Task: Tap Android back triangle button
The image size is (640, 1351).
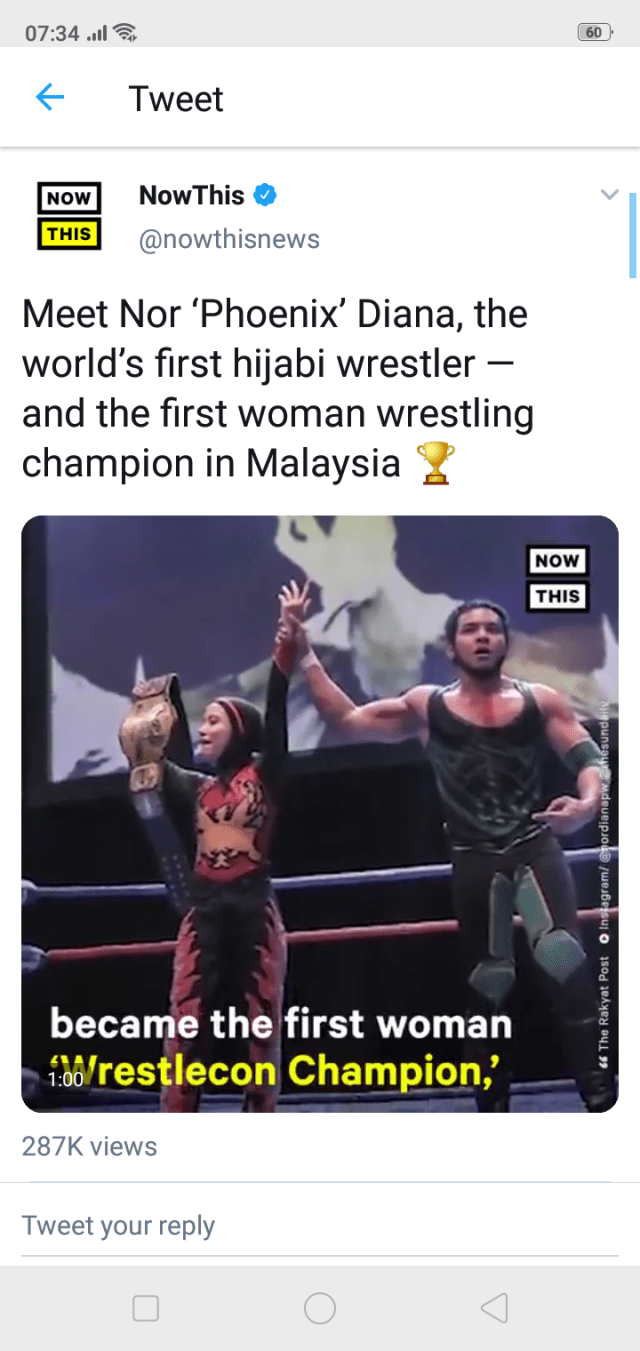Action: 494,1308
